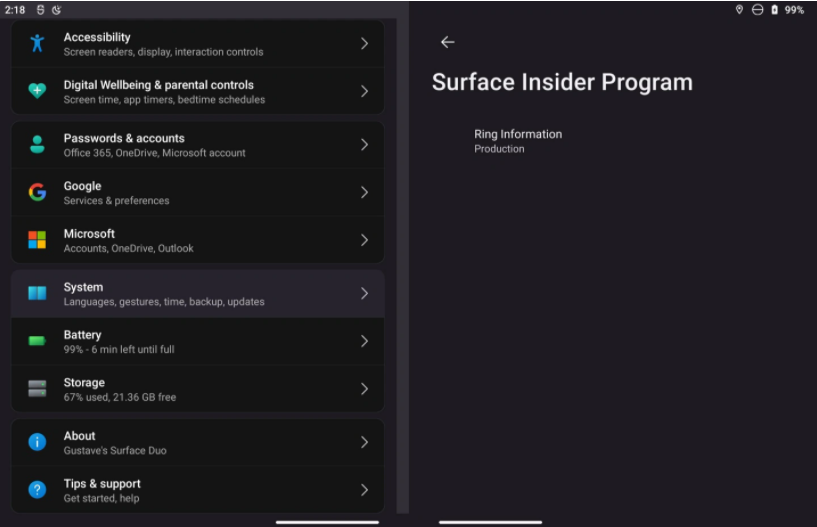The width and height of the screenshot is (817, 527).
Task: Click "Gustave's Surface Duo" subtitle
Action: click(x=115, y=450)
